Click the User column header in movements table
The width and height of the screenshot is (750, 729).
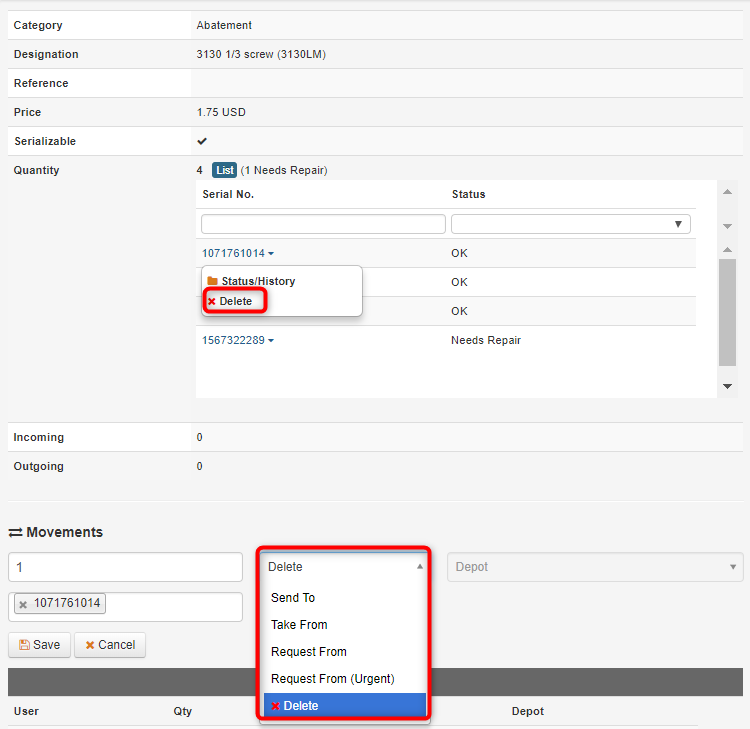(x=26, y=711)
